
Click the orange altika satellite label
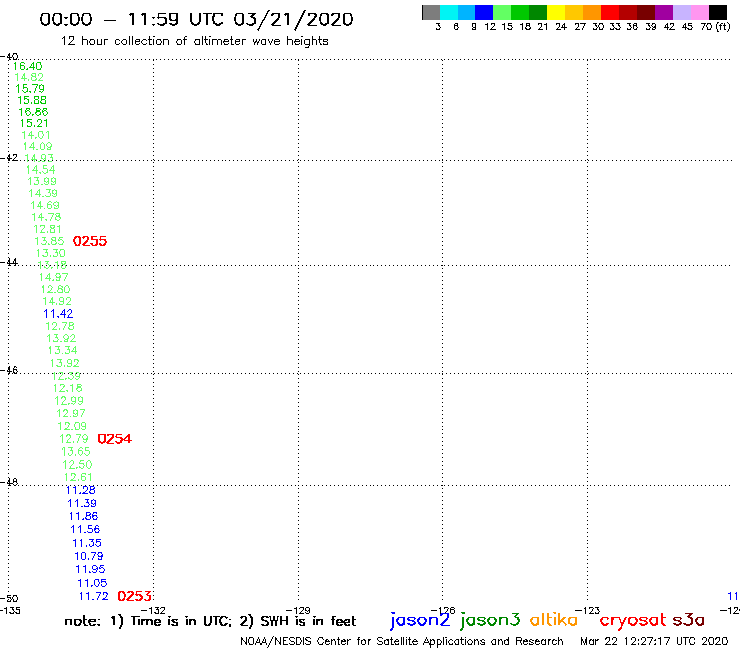554,620
